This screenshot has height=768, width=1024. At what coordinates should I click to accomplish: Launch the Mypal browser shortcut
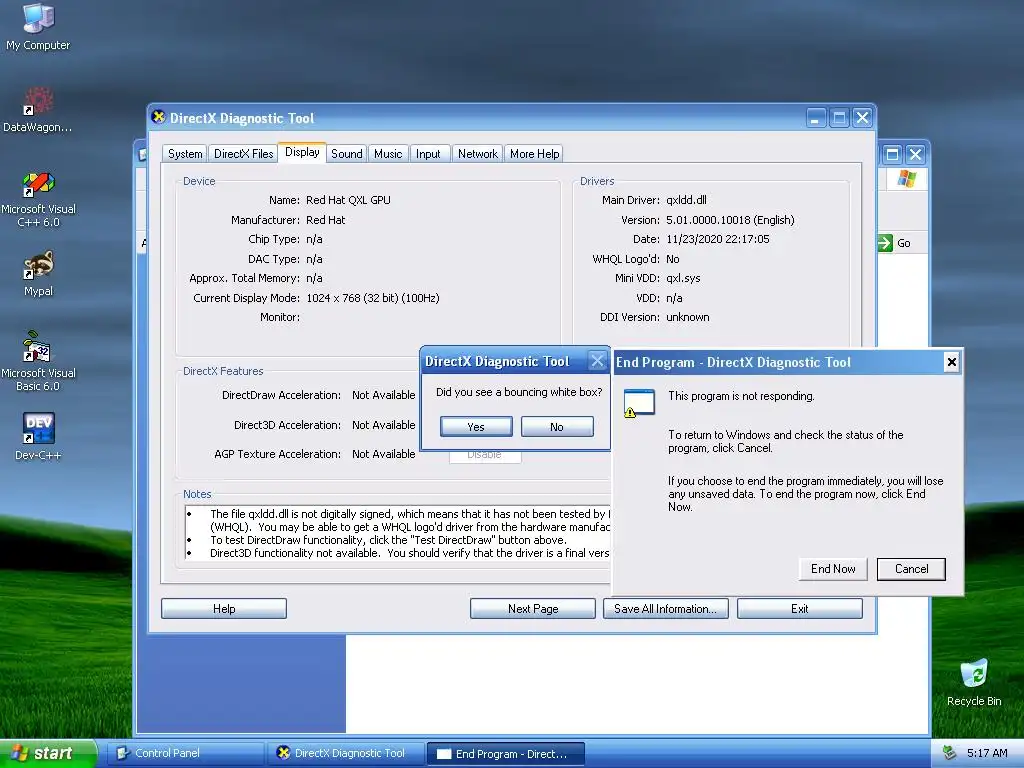pos(38,274)
